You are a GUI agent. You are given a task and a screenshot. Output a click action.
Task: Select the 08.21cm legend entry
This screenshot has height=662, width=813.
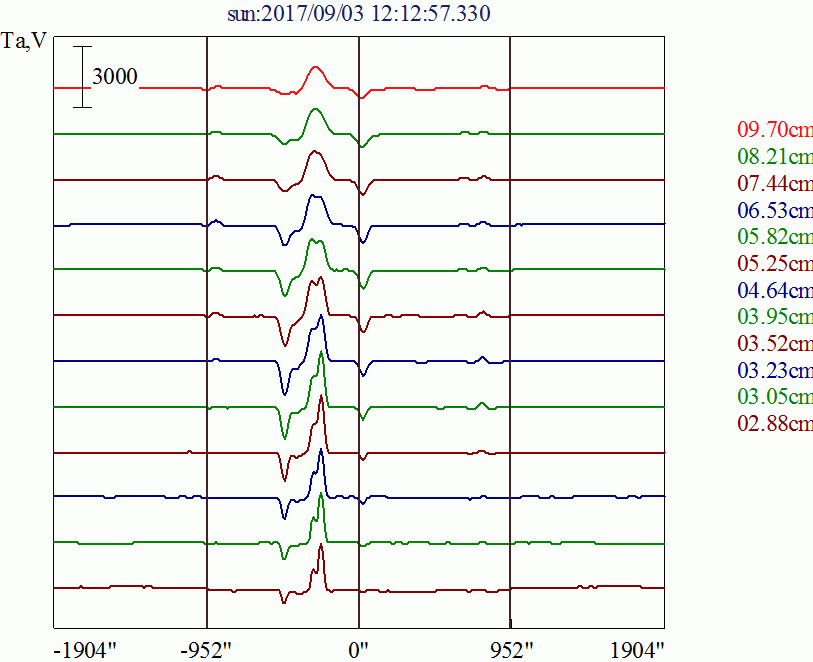[x=775, y=156]
